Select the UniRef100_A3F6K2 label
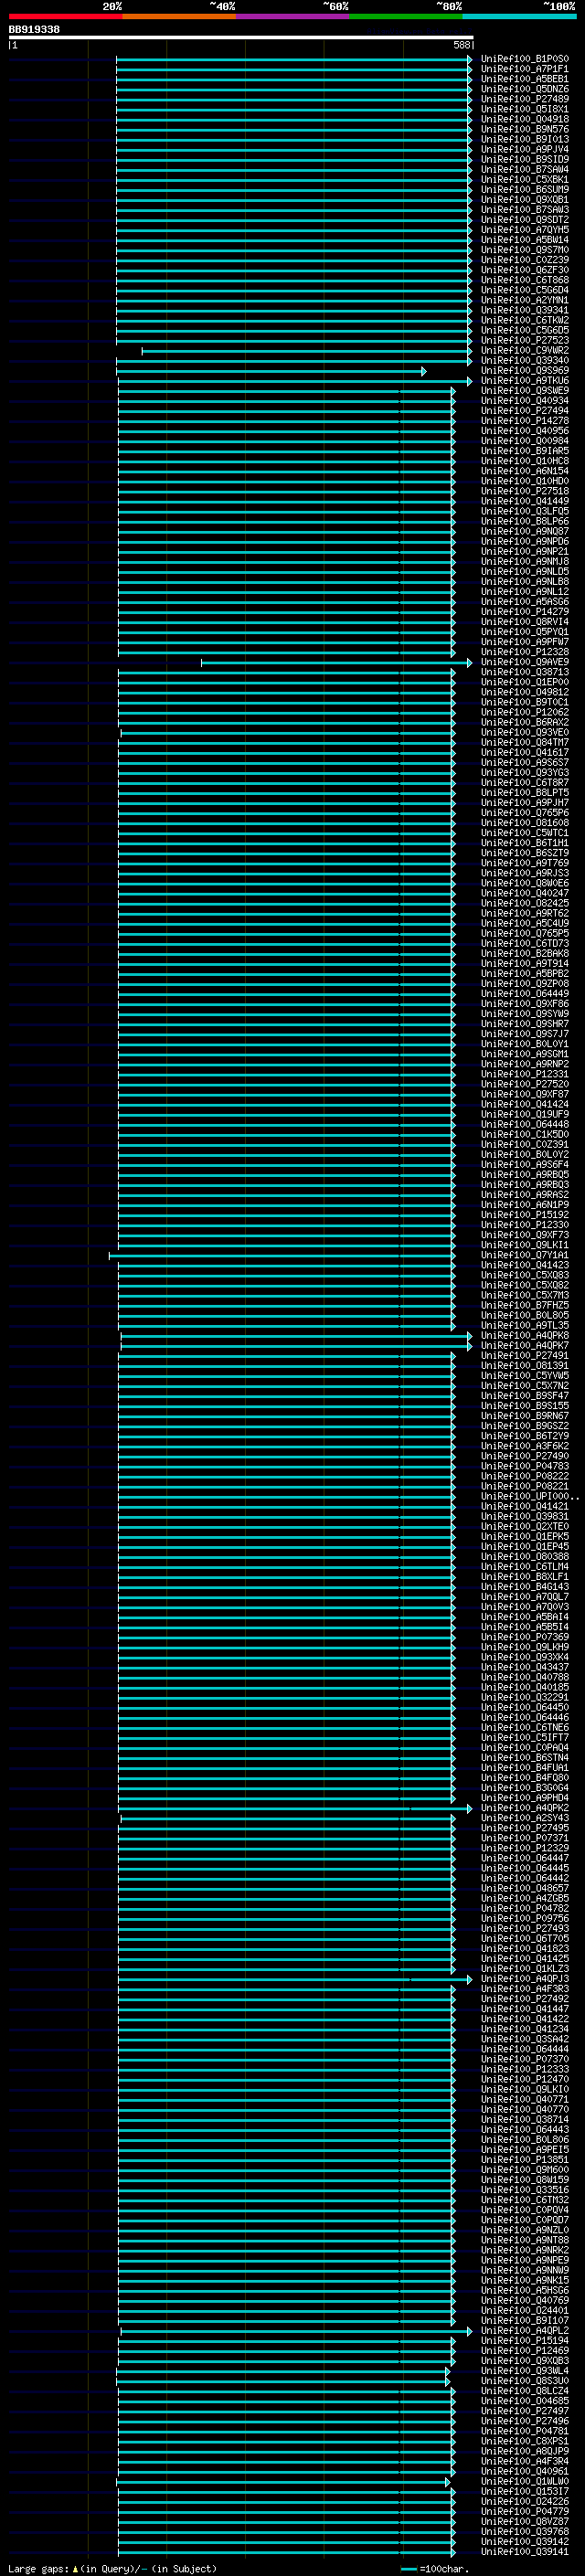 point(524,1445)
